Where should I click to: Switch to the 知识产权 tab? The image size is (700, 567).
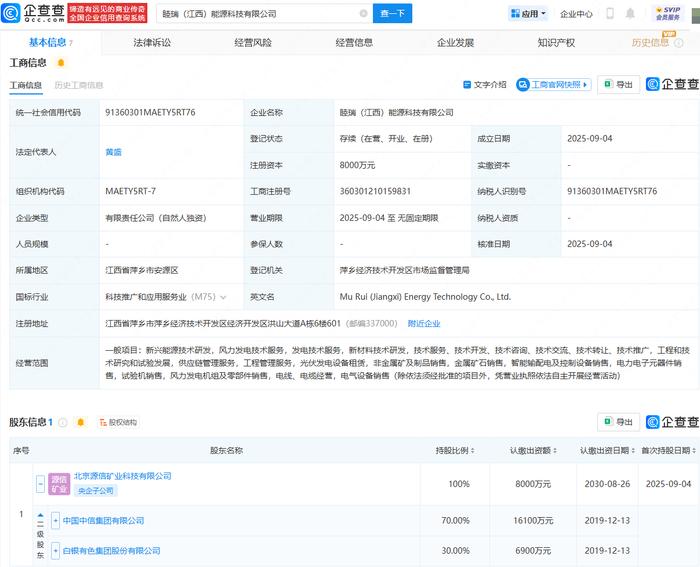(x=556, y=43)
